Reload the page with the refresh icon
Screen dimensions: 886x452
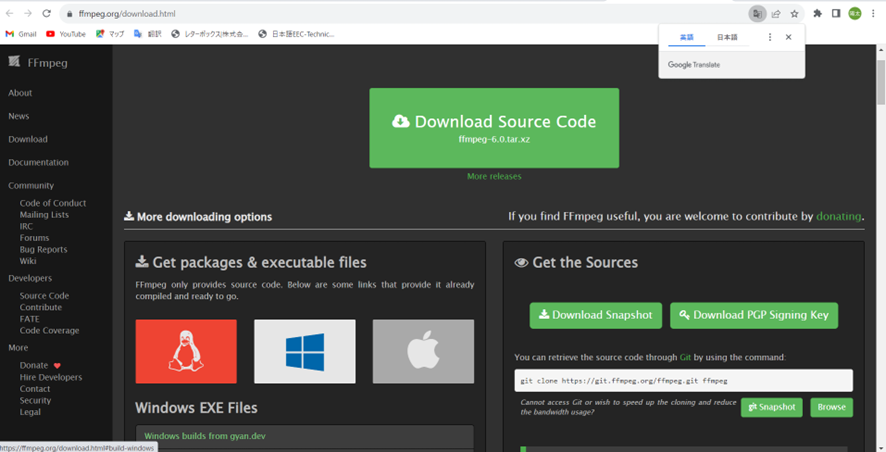[47, 14]
